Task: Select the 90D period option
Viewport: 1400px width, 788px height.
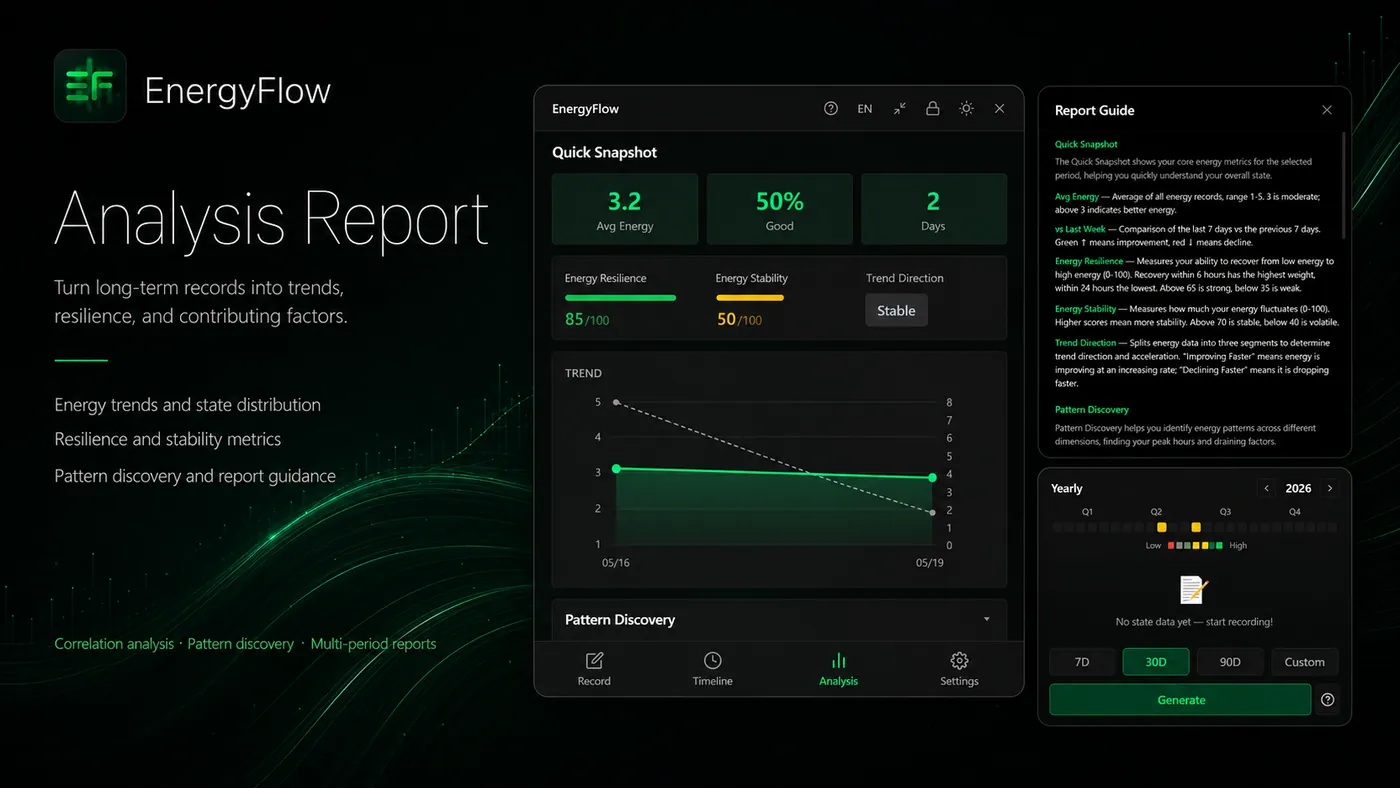Action: (1230, 662)
